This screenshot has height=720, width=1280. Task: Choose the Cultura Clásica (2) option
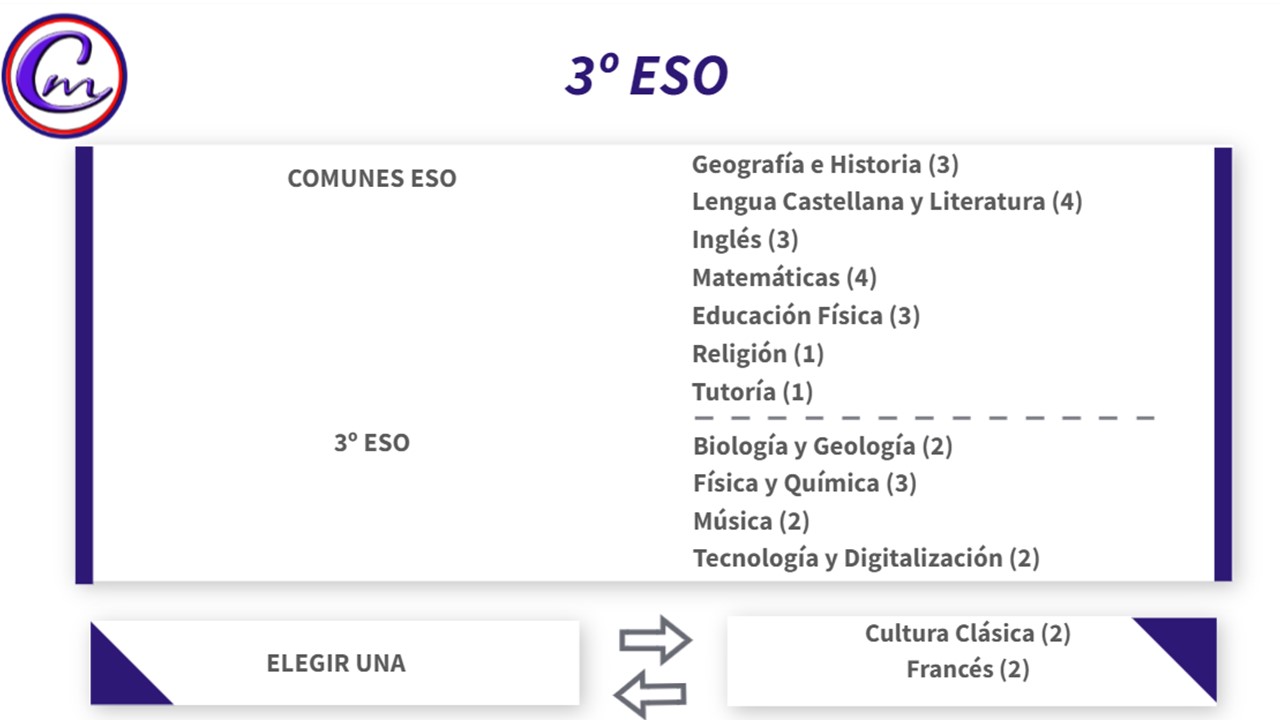(x=967, y=633)
